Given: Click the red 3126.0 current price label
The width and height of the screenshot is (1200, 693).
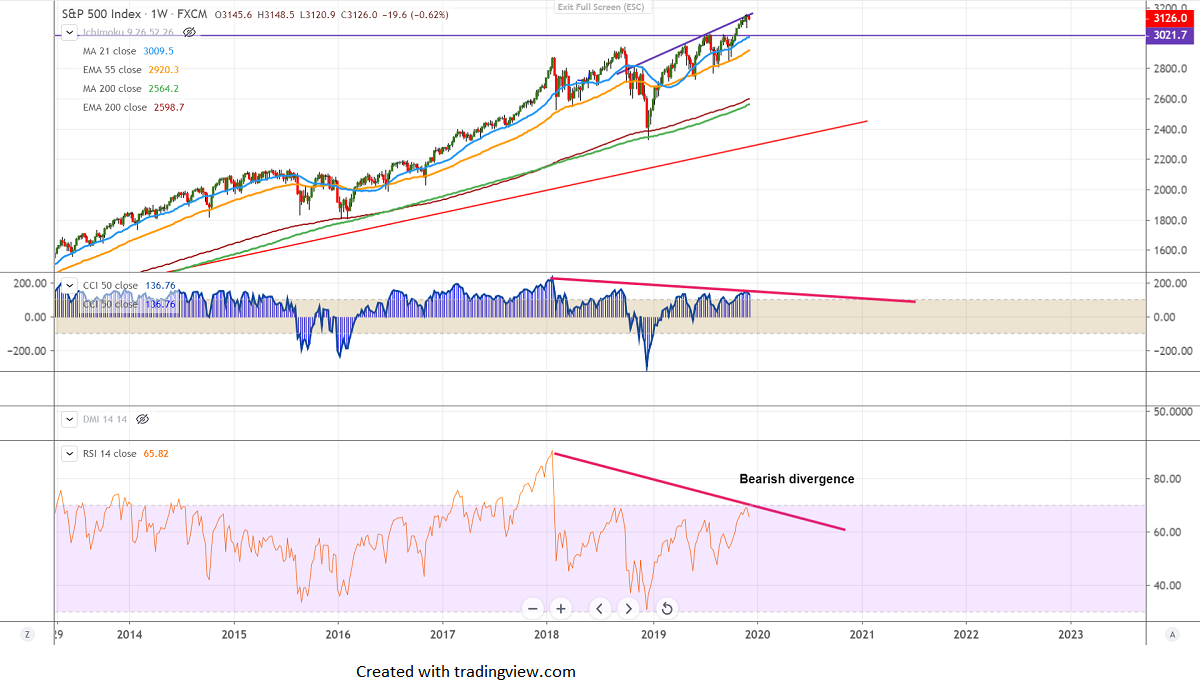Looking at the screenshot, I should coord(1172,18).
